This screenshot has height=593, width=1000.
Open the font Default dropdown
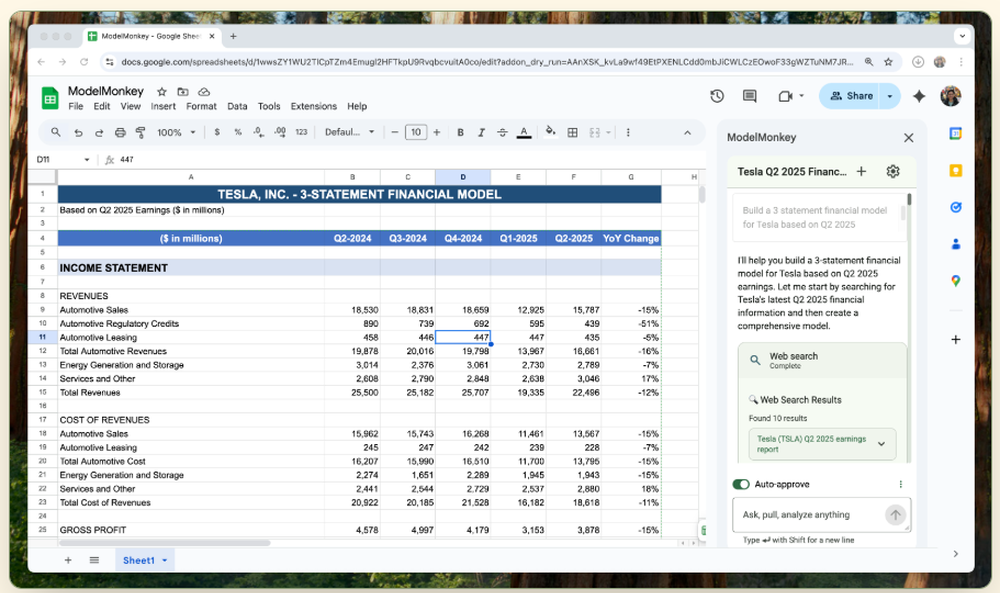click(x=350, y=132)
